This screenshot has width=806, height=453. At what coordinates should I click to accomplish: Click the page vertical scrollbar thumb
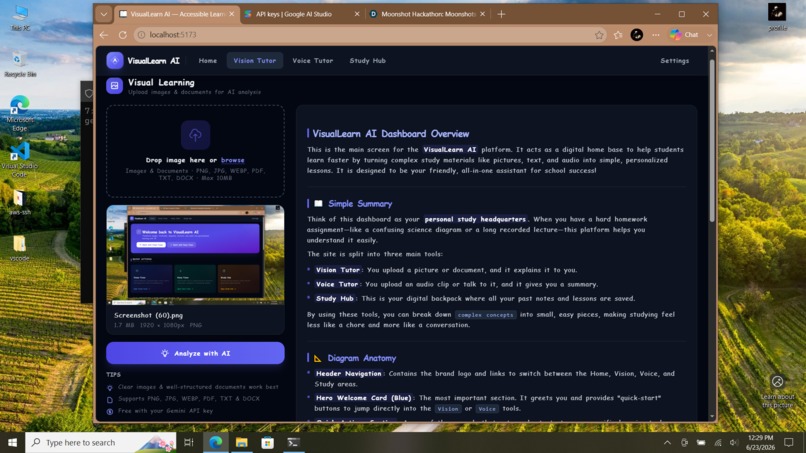coord(712,140)
